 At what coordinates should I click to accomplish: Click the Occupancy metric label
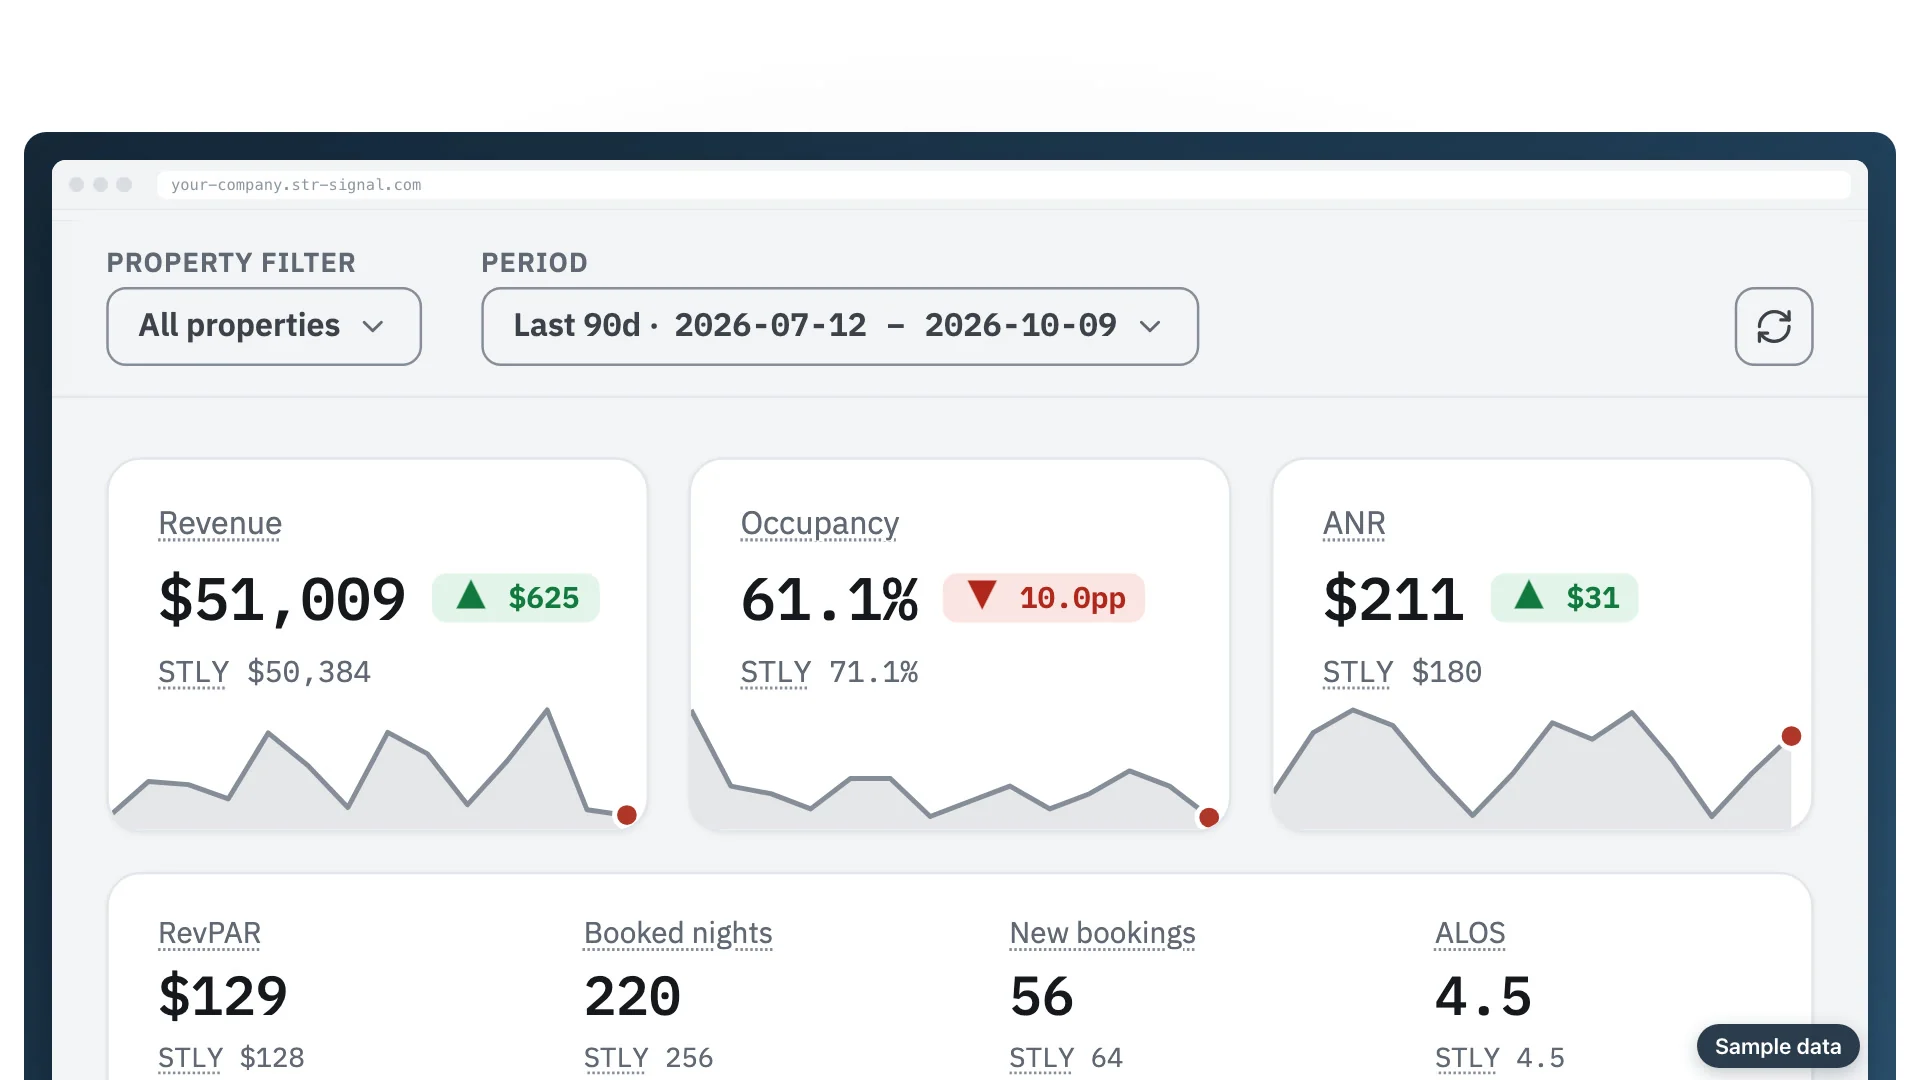tap(819, 523)
